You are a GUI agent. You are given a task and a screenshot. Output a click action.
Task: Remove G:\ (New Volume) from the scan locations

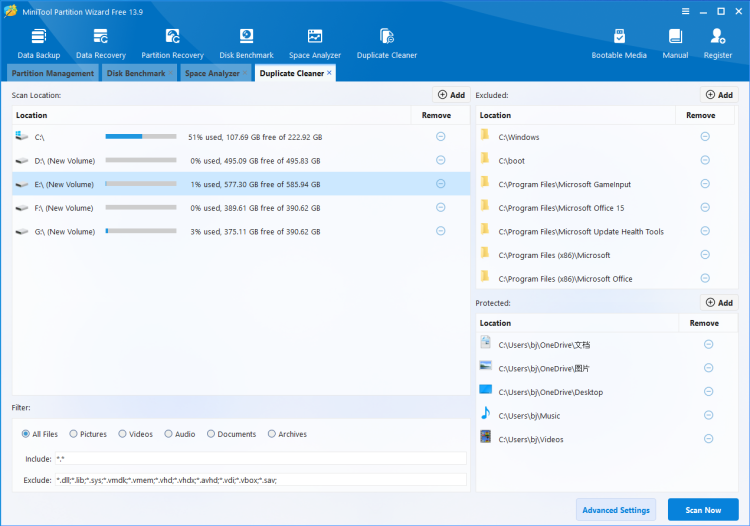[441, 231]
